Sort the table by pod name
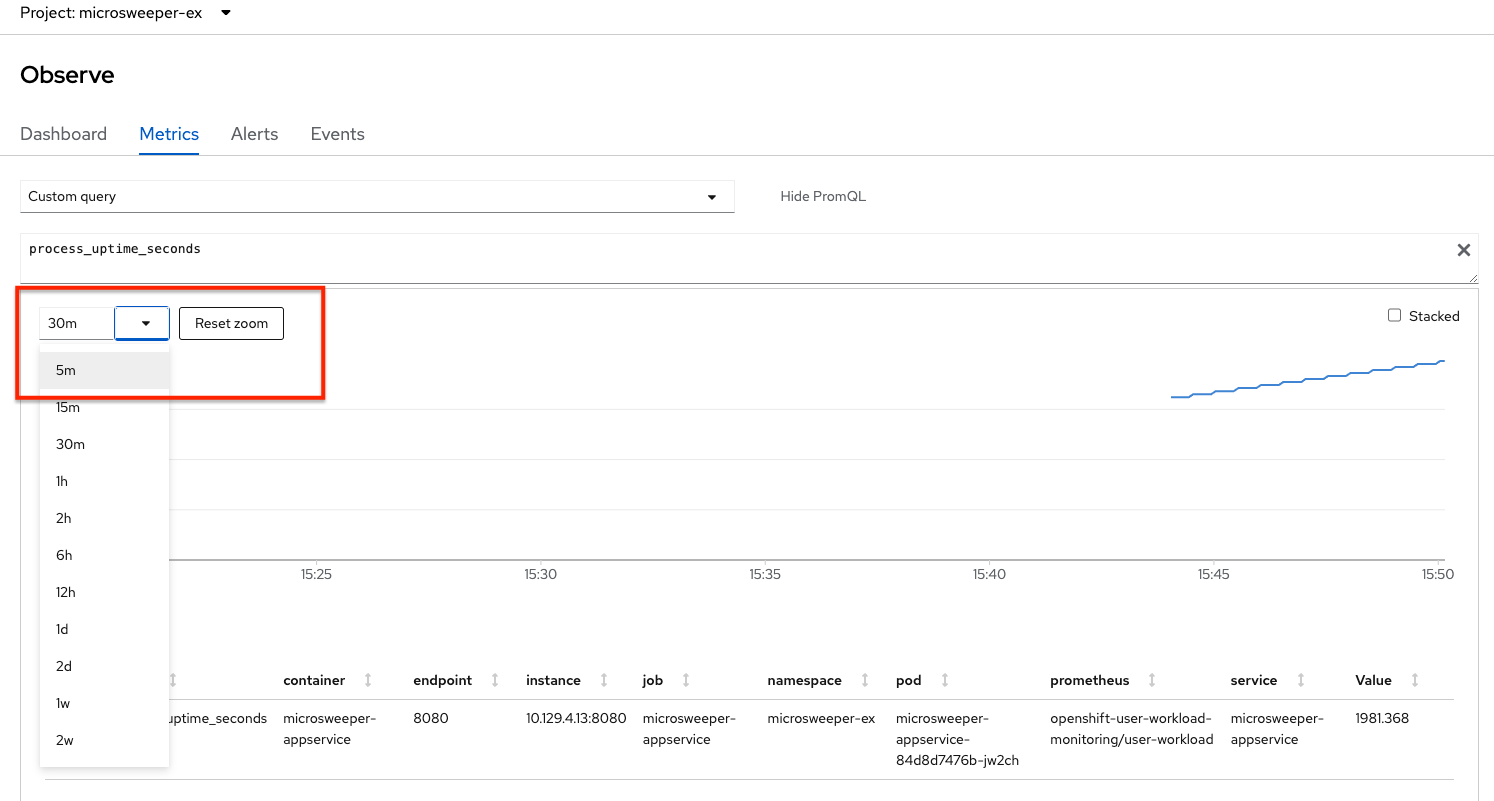 click(944, 679)
